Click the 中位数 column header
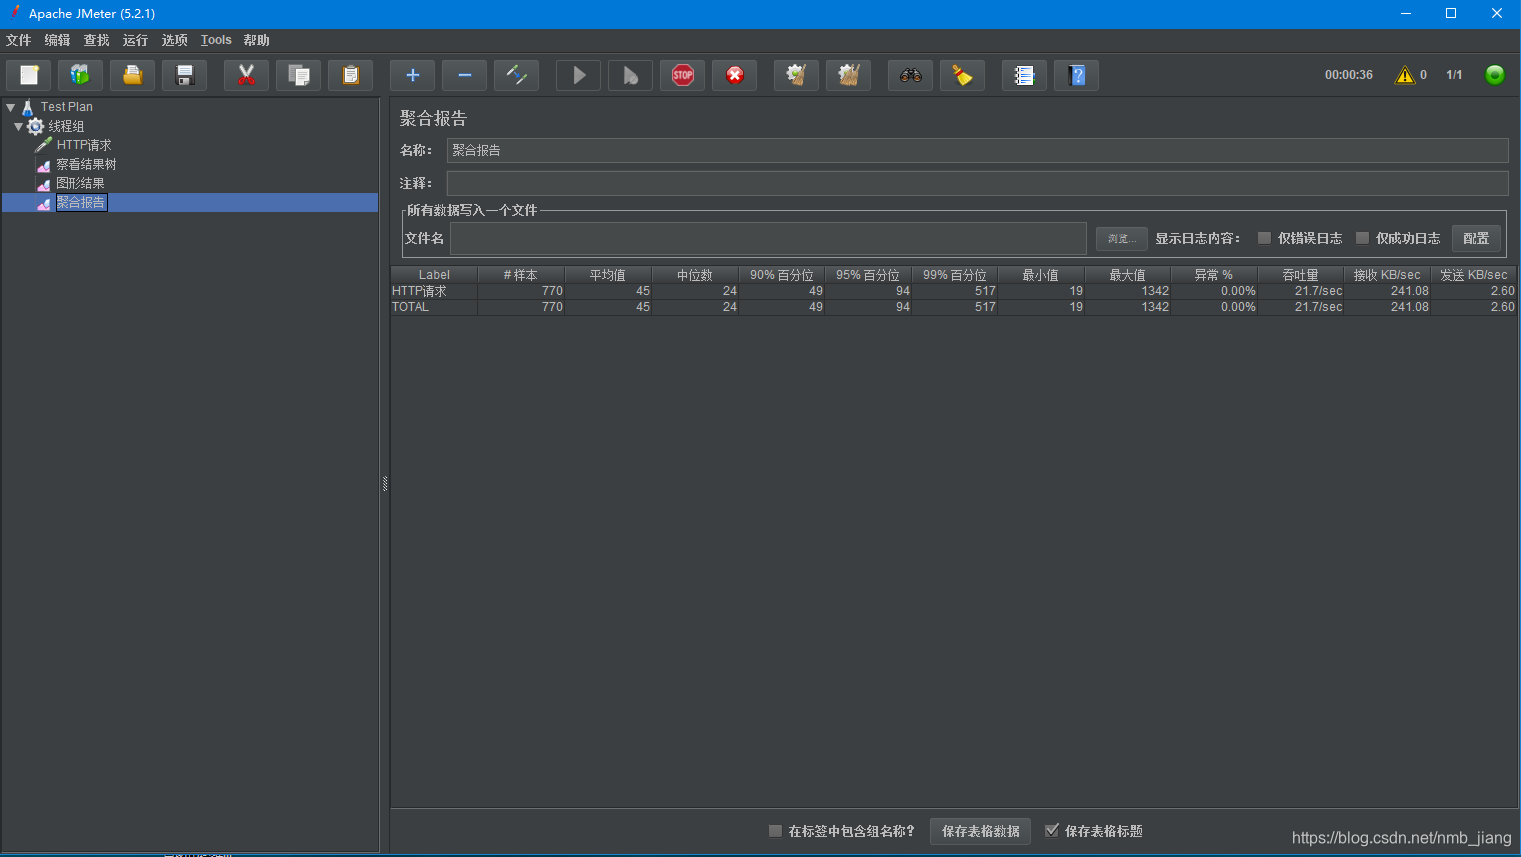This screenshot has width=1521, height=857. point(695,274)
